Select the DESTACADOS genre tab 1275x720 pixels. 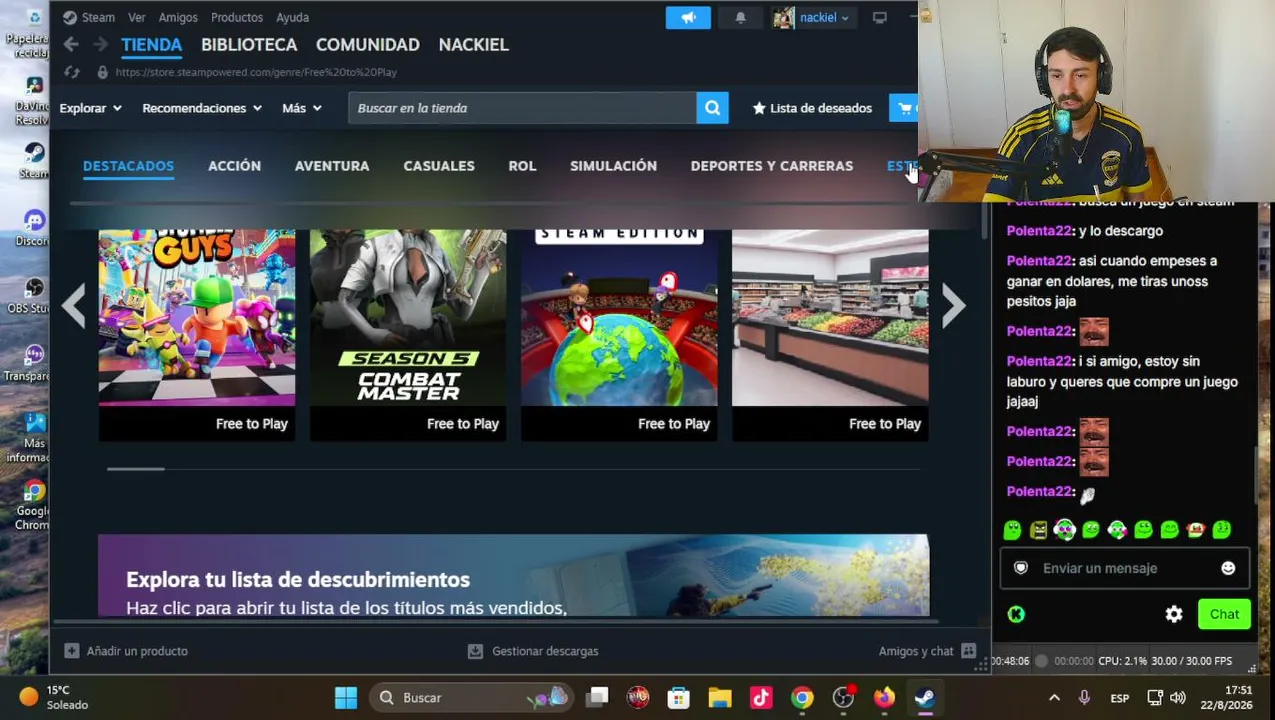[x=128, y=166]
